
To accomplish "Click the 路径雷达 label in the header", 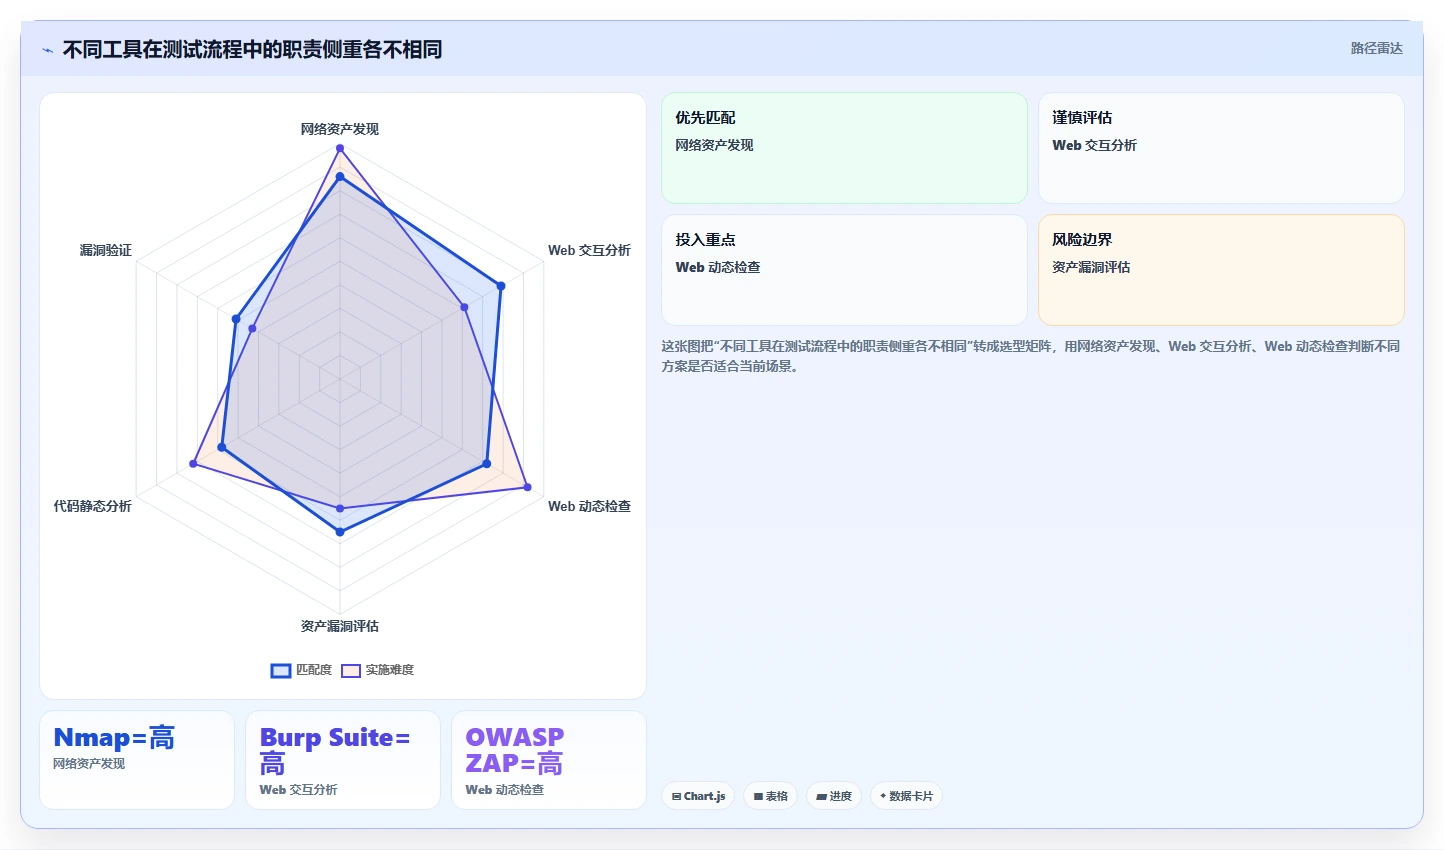I will pyautogui.click(x=1376, y=48).
